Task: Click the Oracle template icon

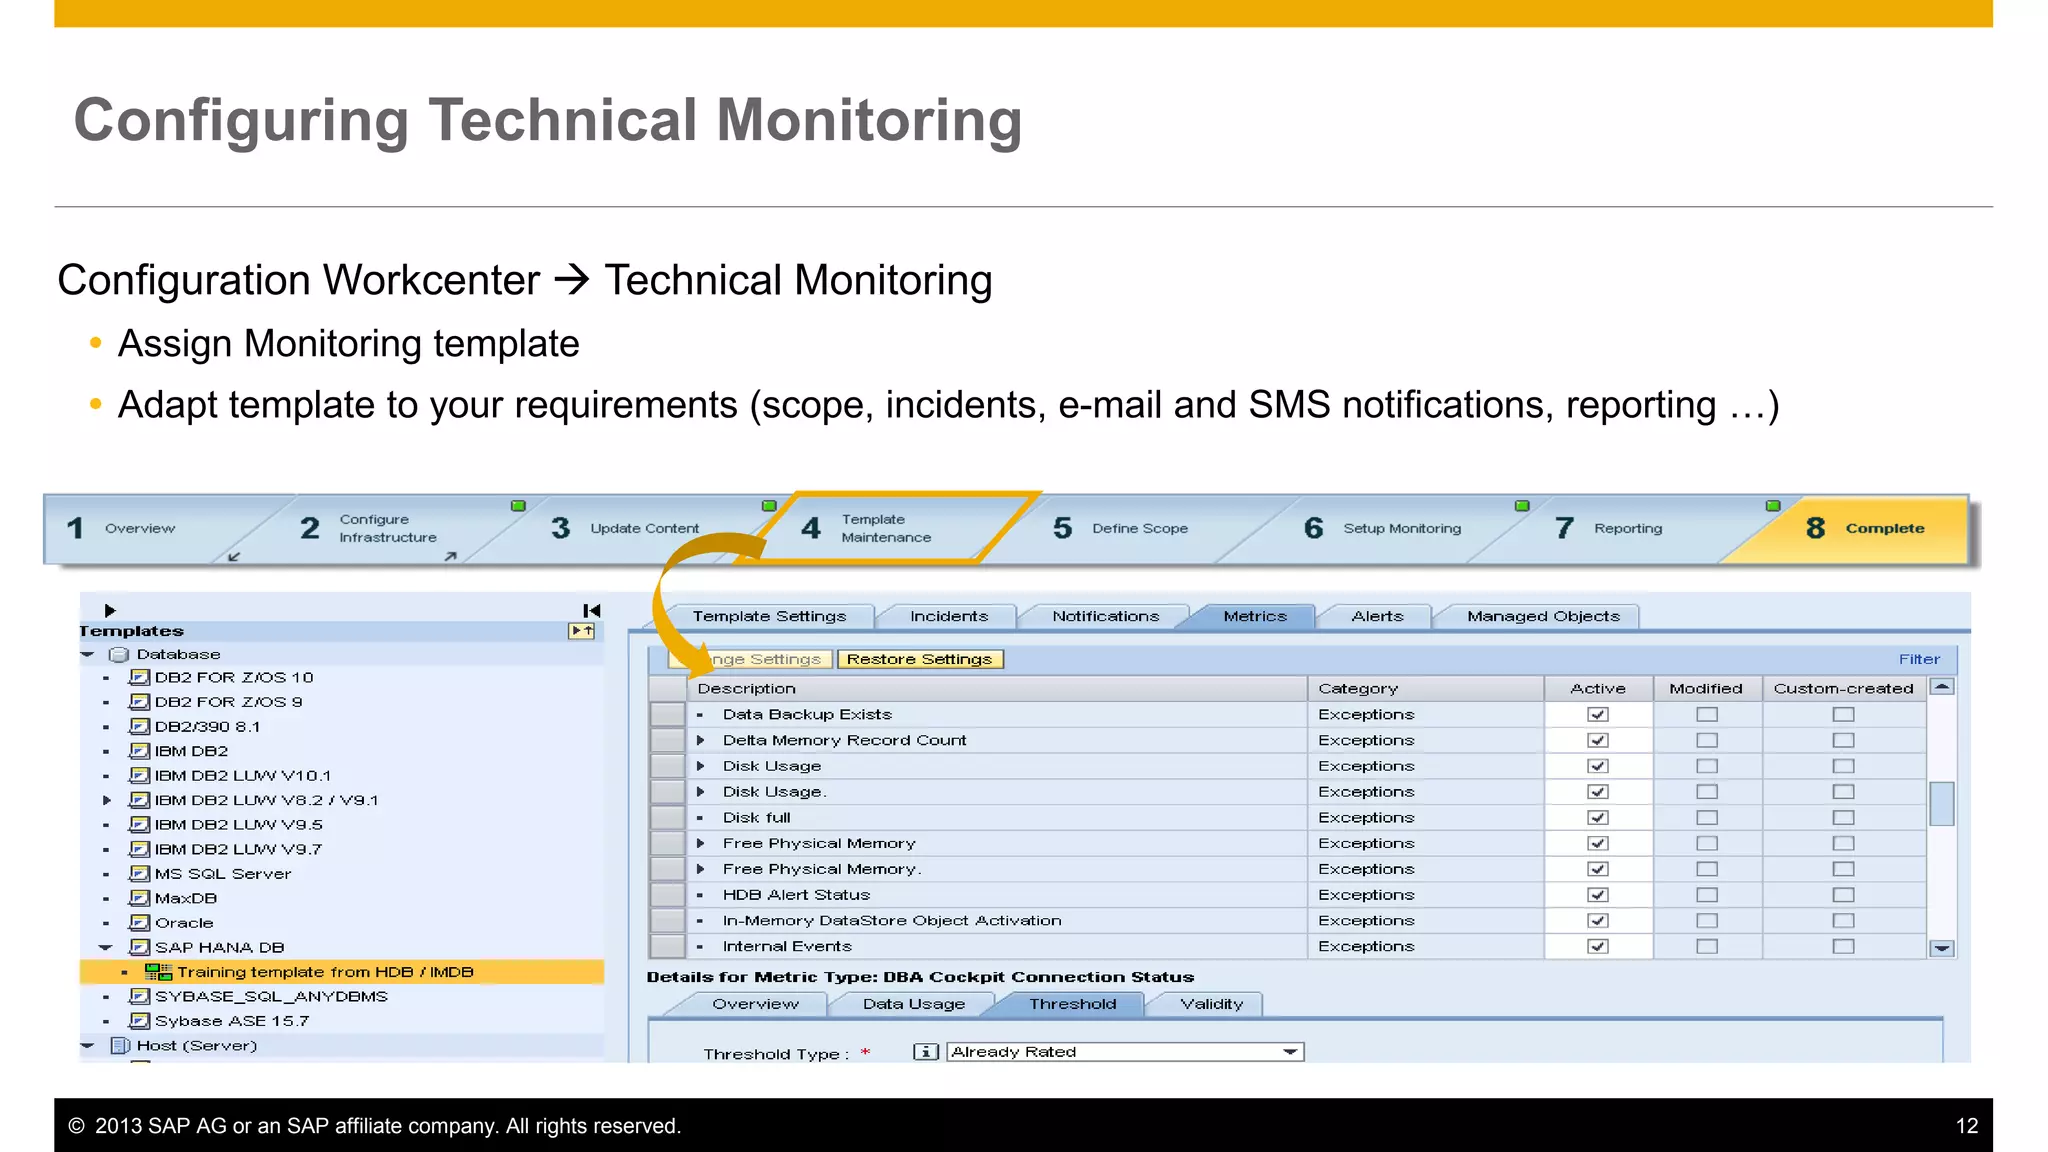Action: (x=140, y=922)
